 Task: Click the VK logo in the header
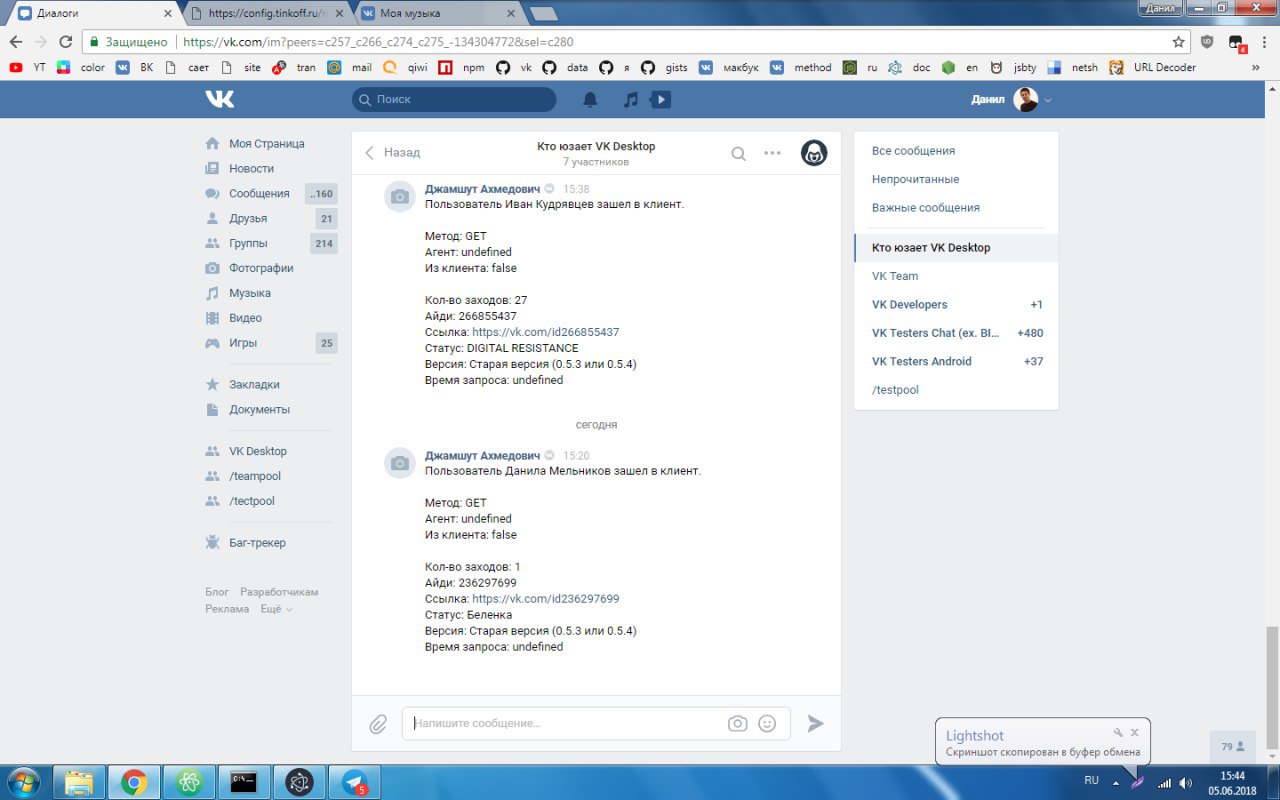[x=220, y=99]
